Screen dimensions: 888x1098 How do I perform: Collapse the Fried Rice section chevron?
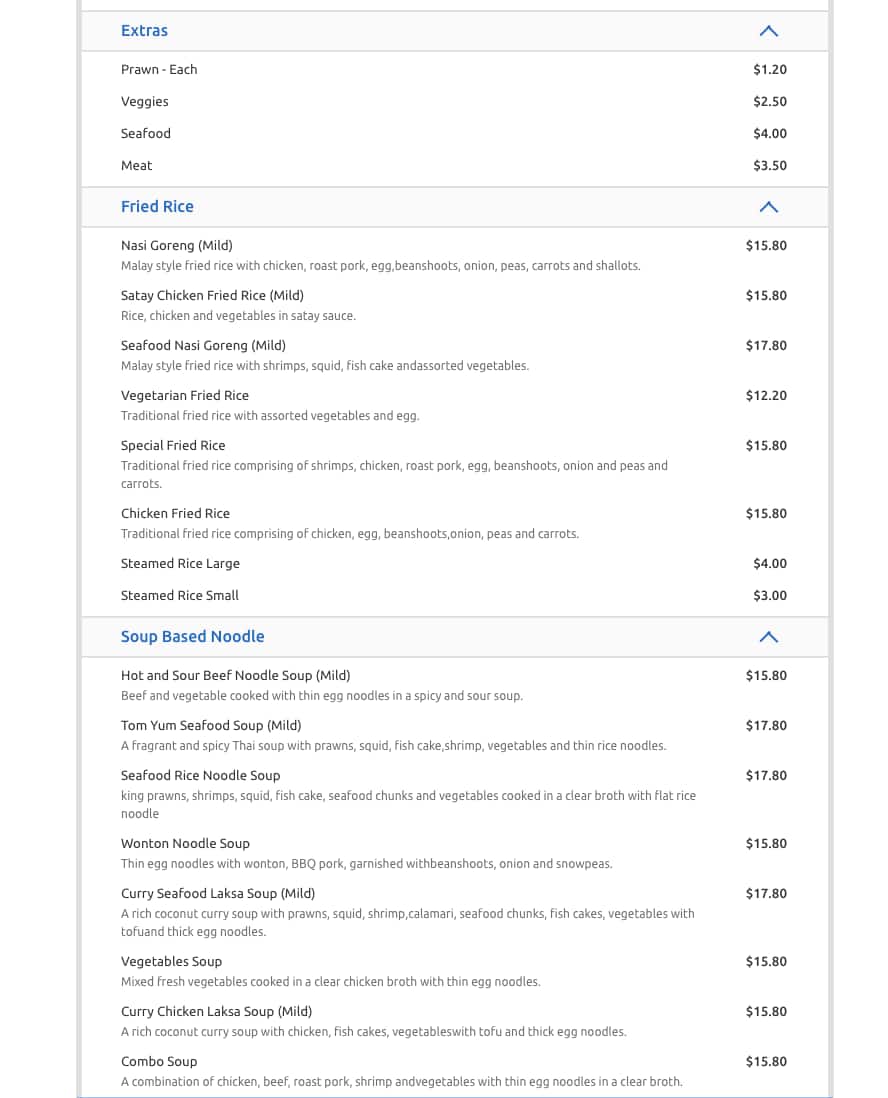pyautogui.click(x=767, y=207)
